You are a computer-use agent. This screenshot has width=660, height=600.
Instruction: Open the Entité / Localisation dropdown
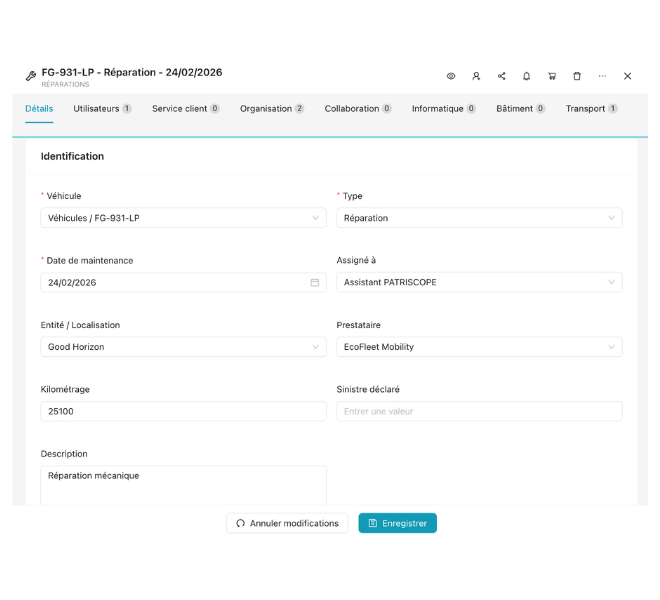tap(184, 347)
